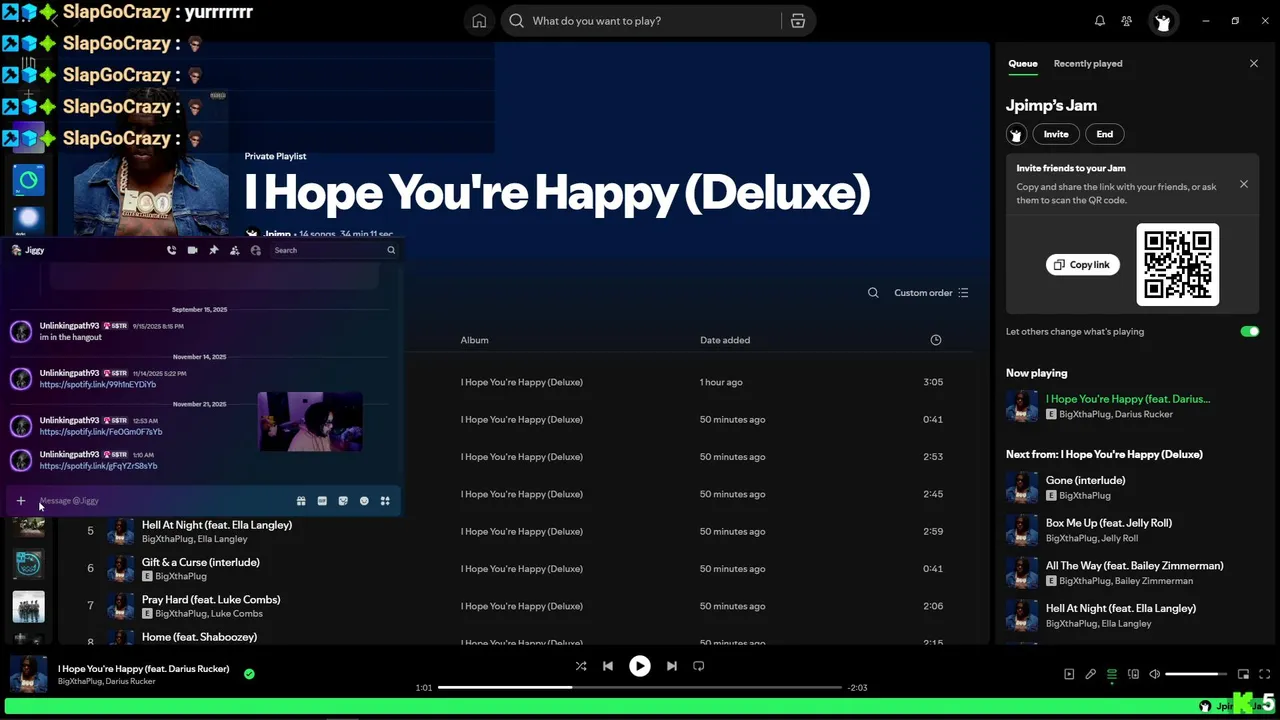Toggle repeat mode
The width and height of the screenshot is (1280, 720).
(699, 666)
